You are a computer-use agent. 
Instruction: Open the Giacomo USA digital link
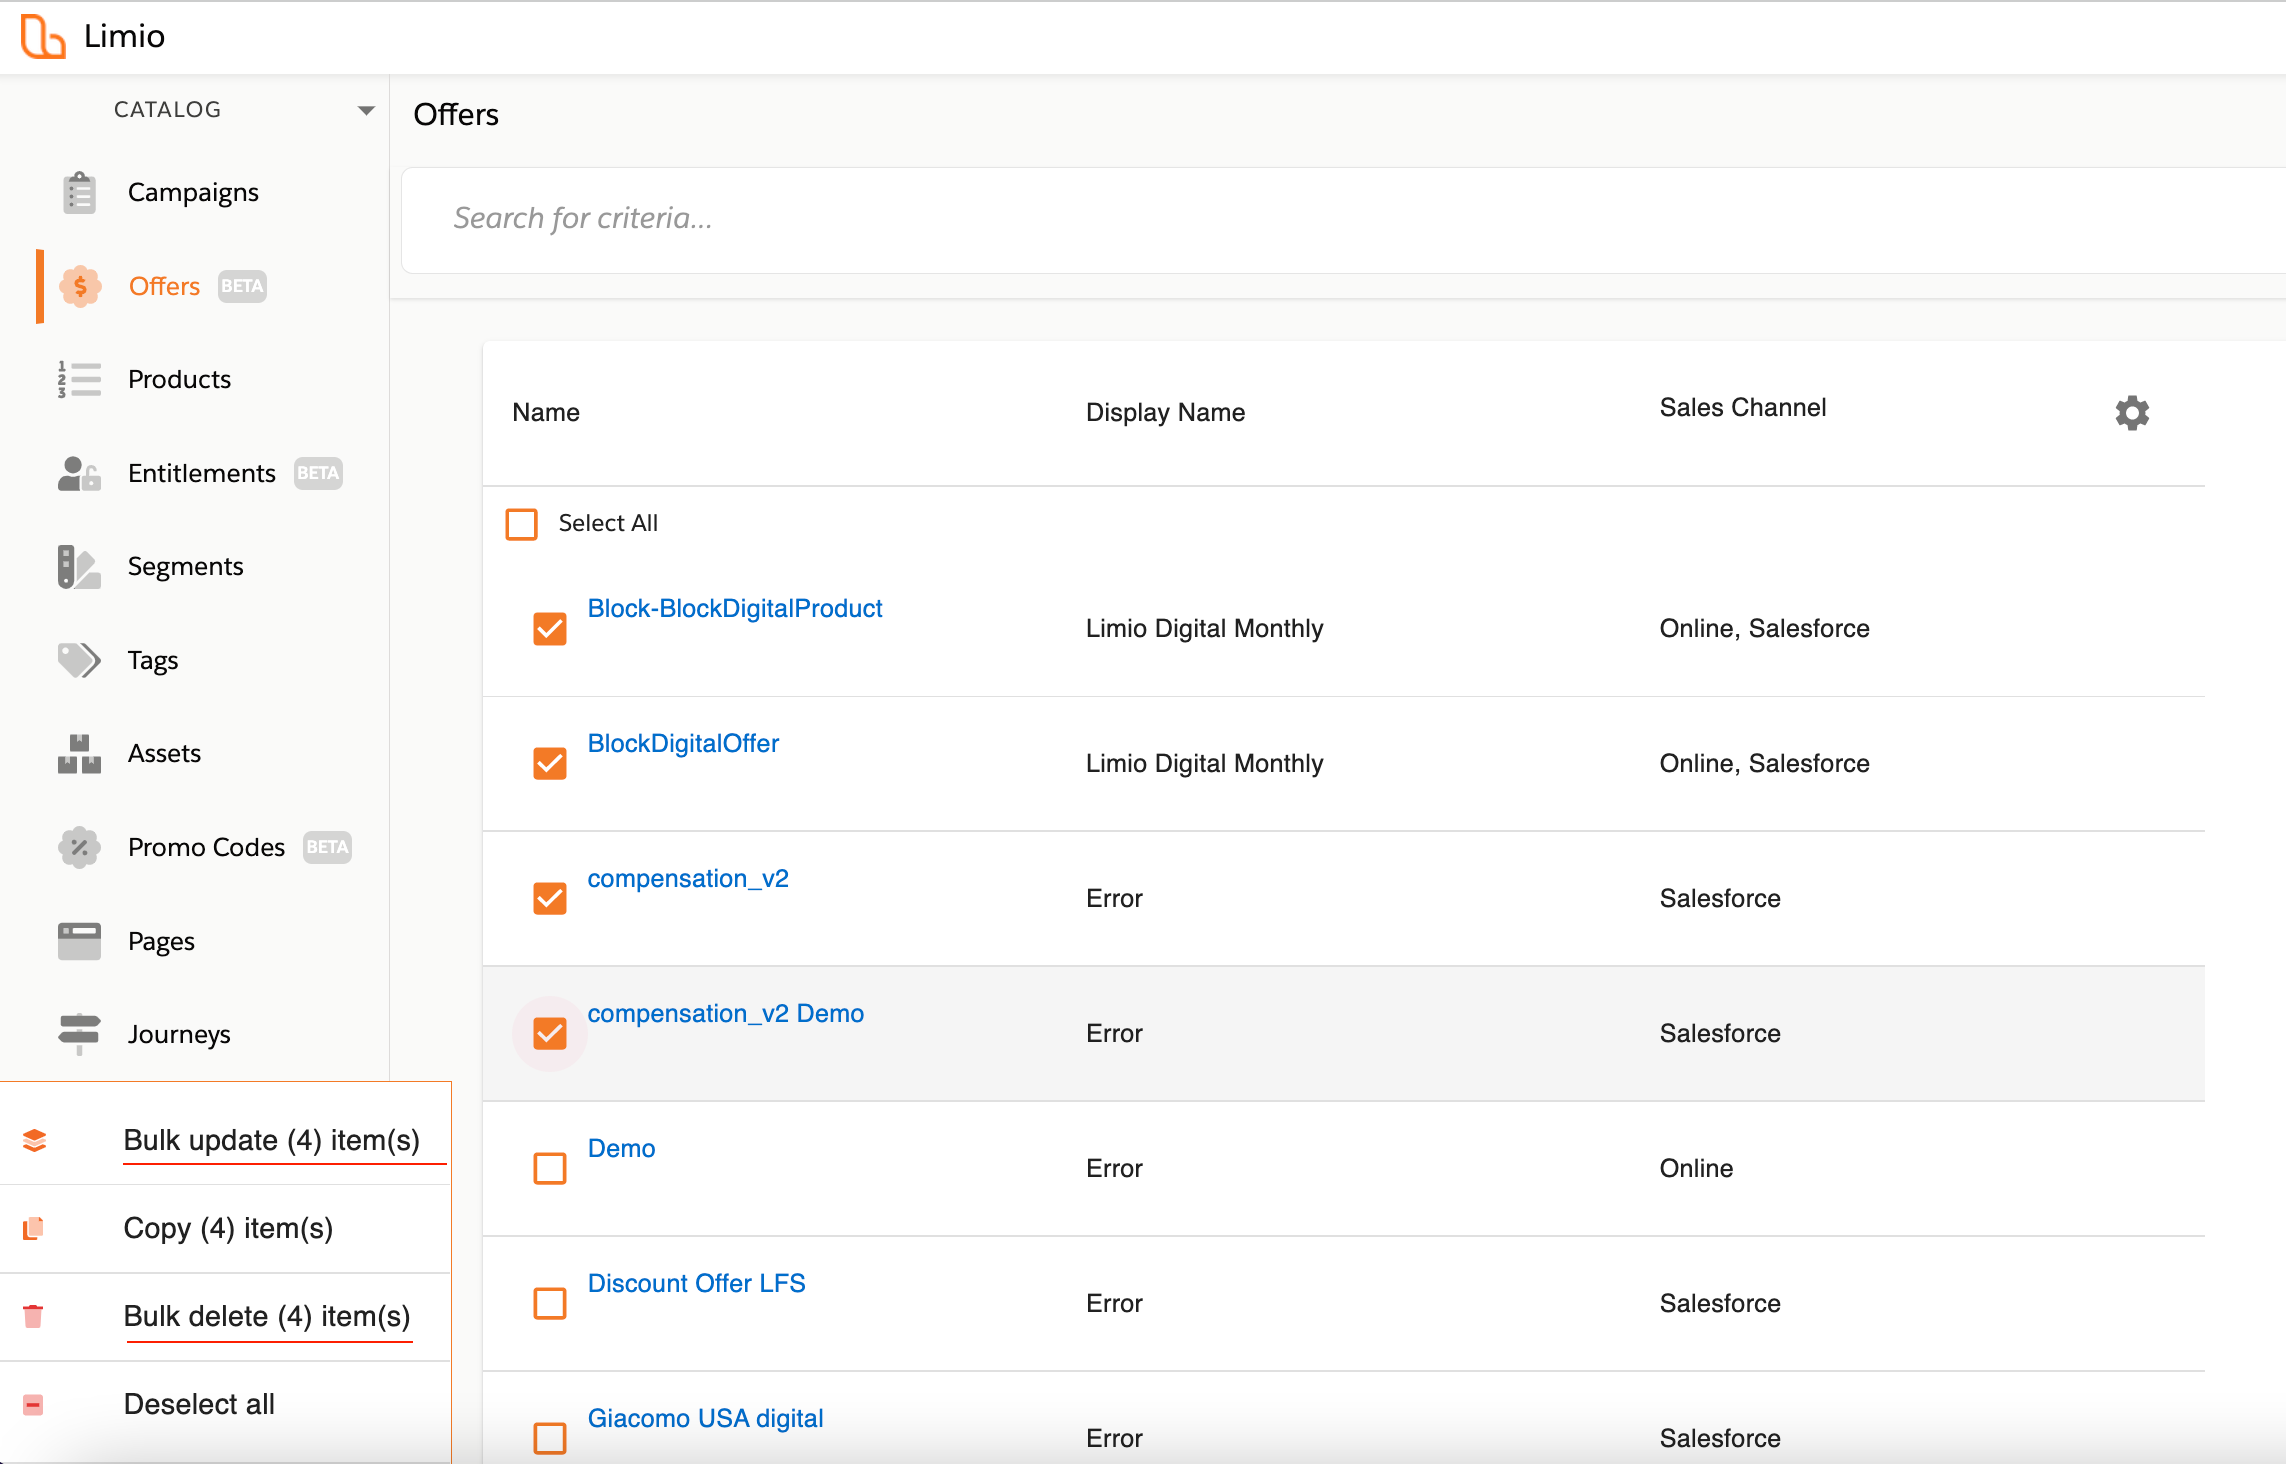coord(705,1419)
